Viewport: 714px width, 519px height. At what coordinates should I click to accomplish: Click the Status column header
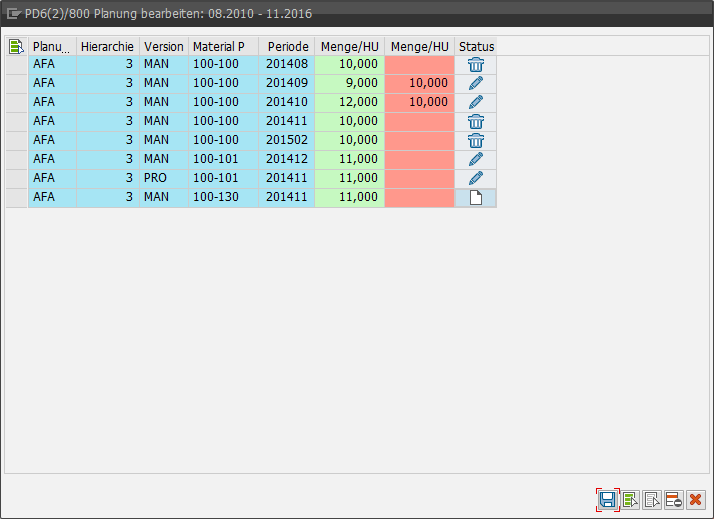[476, 46]
